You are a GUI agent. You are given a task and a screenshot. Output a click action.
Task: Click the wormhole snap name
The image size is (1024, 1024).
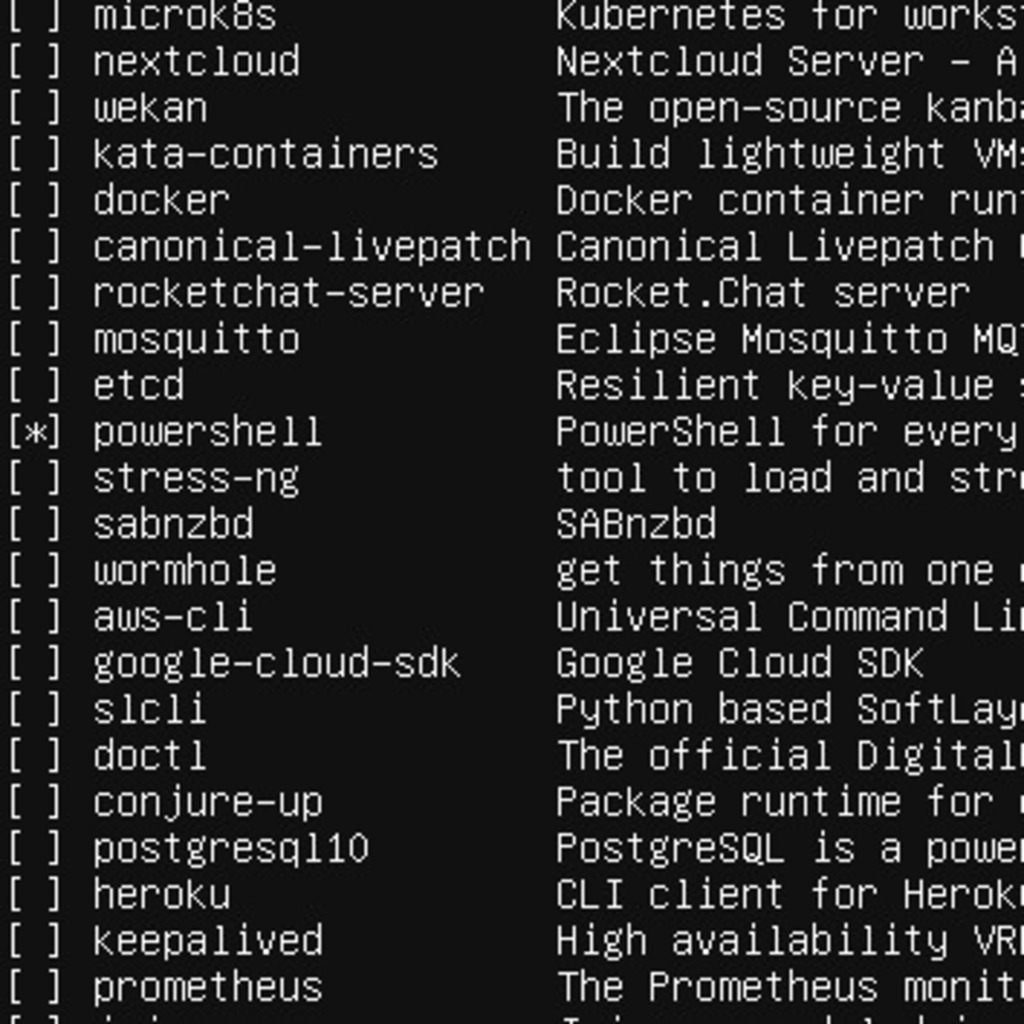point(185,570)
